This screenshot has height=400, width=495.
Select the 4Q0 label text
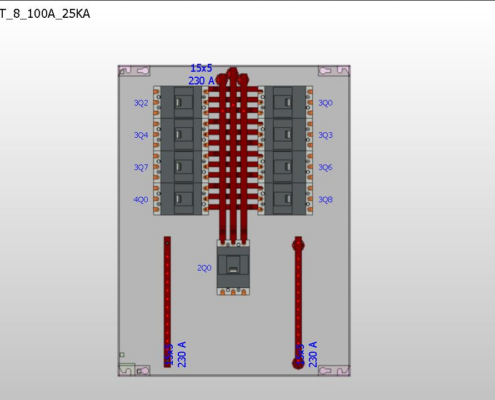tap(141, 199)
